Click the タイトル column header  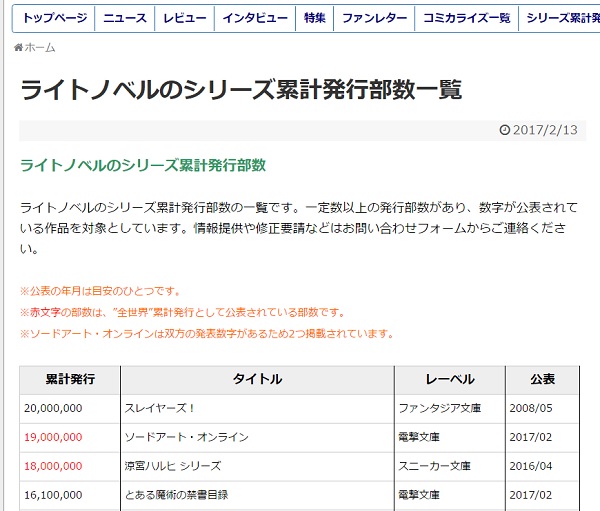coord(258,379)
